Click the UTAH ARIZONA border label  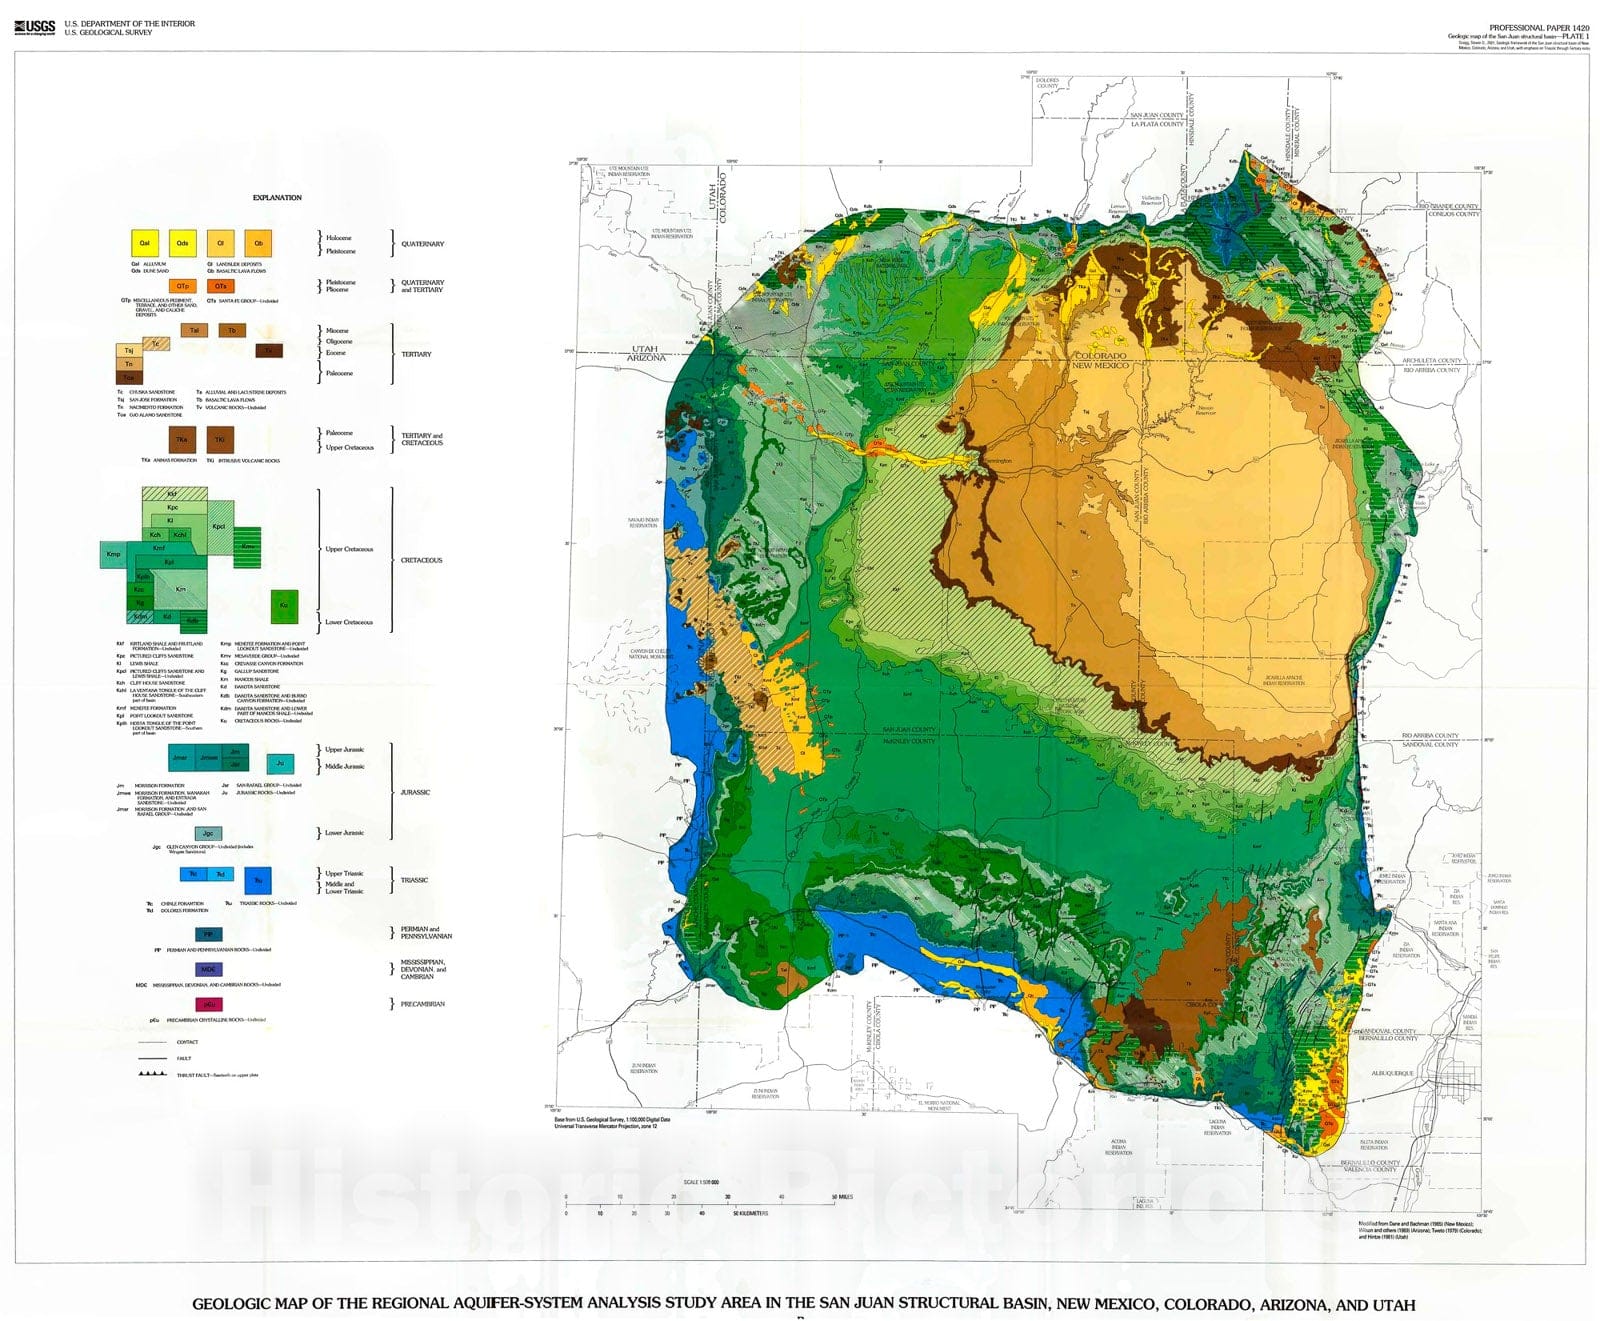pyautogui.click(x=647, y=353)
